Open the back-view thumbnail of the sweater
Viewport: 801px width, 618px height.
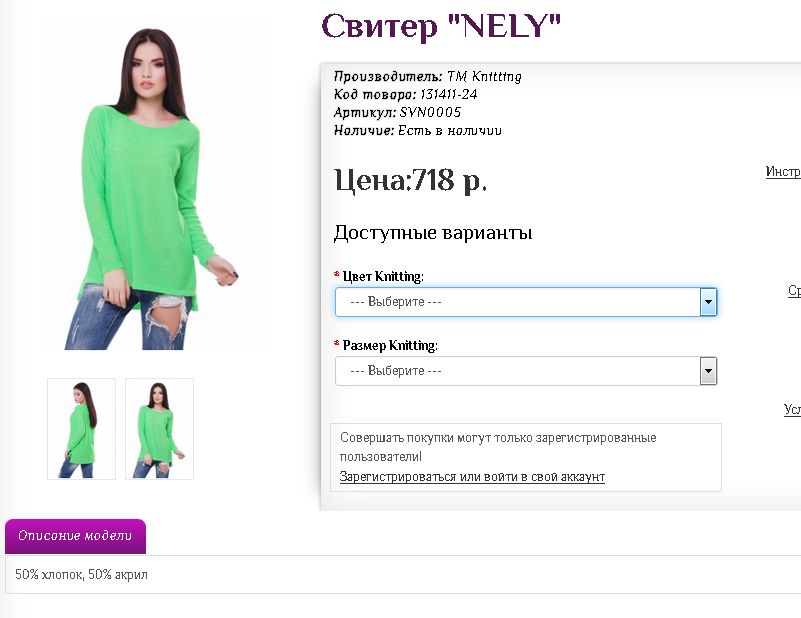click(81, 428)
